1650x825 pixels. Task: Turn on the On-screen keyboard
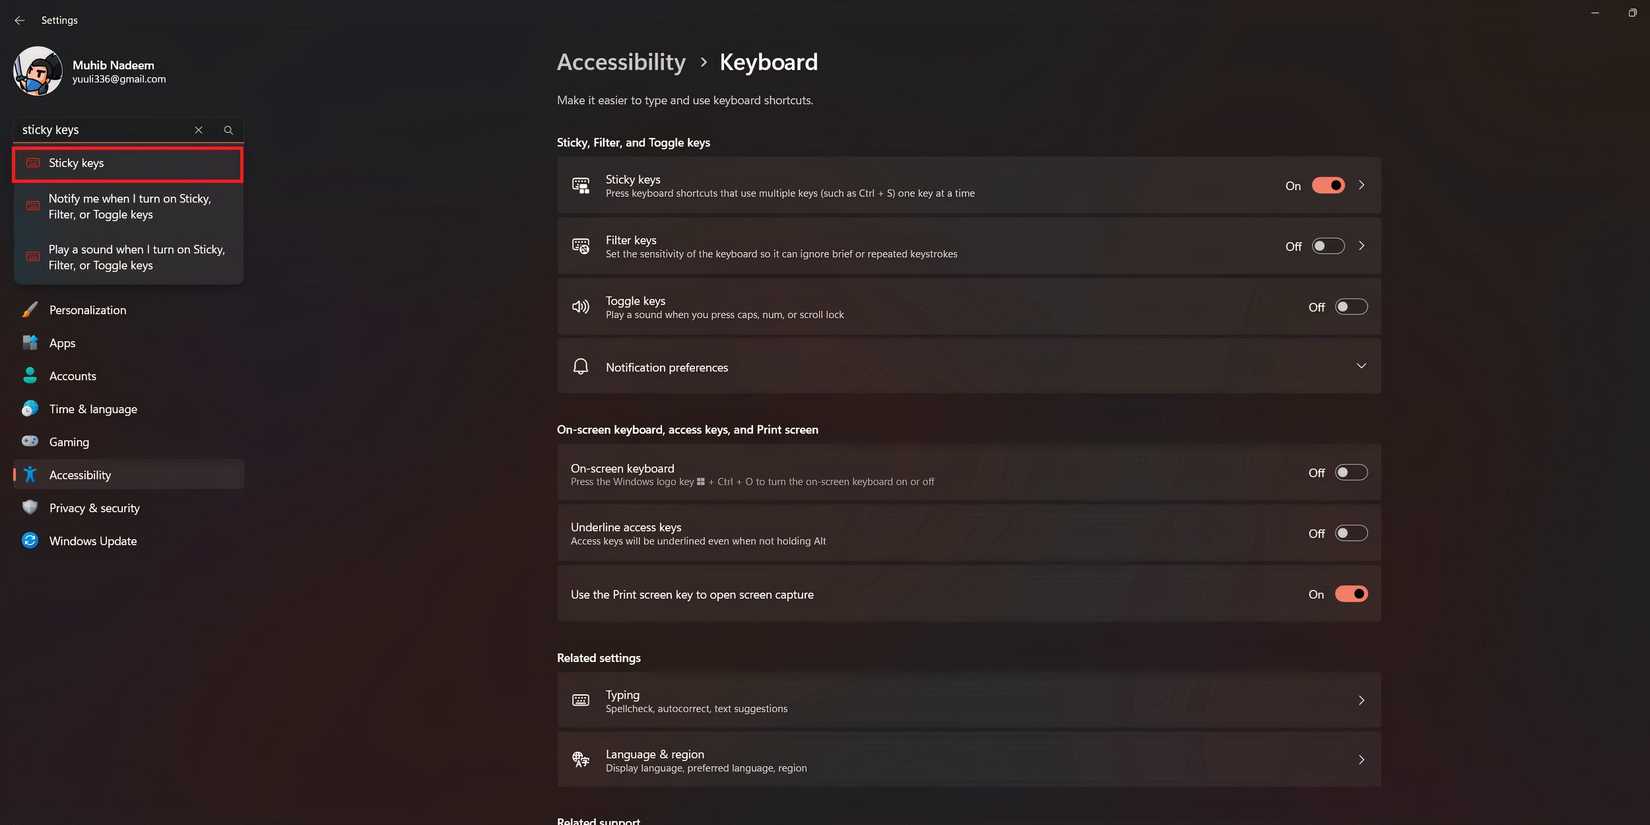point(1351,472)
